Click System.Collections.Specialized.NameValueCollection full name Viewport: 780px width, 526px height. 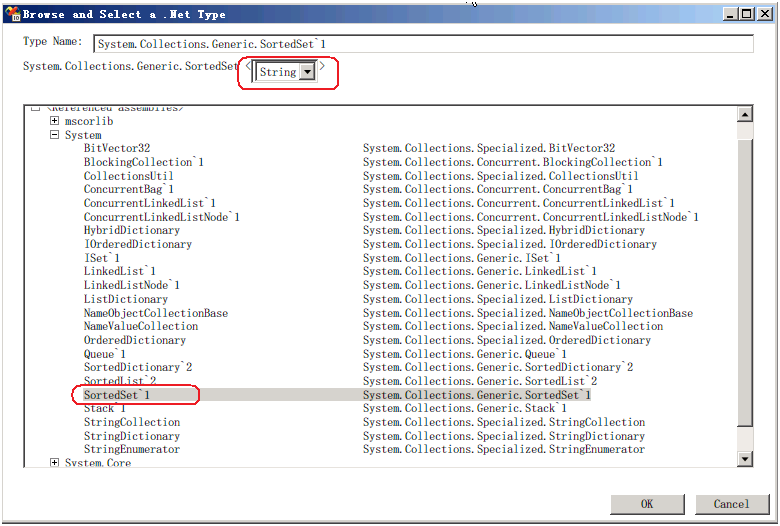[513, 326]
